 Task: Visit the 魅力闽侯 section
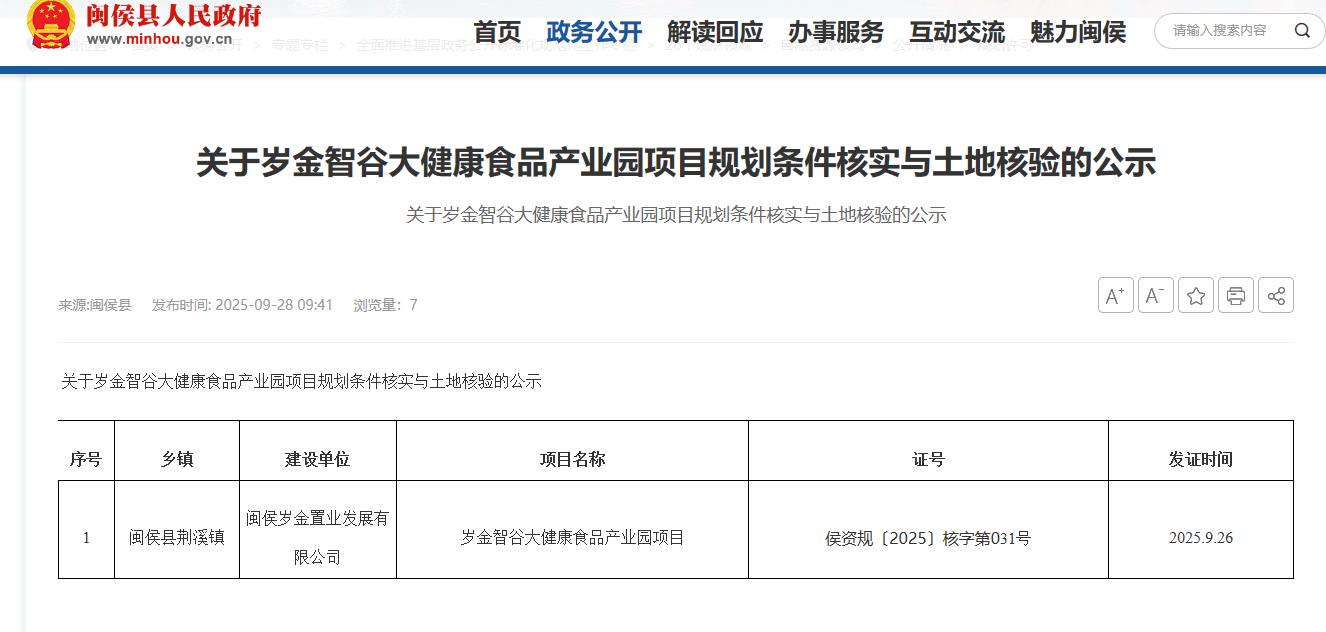1078,32
